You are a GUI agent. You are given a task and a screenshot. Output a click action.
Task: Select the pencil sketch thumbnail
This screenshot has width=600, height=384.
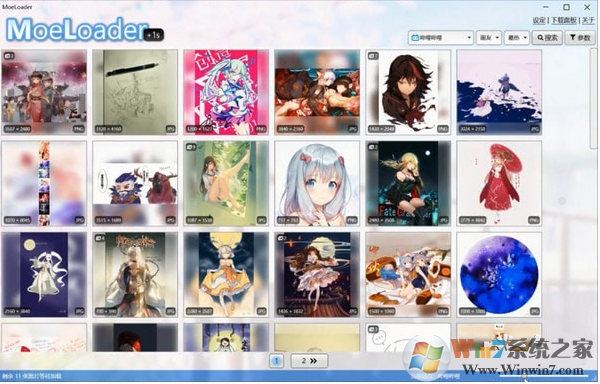[135, 92]
